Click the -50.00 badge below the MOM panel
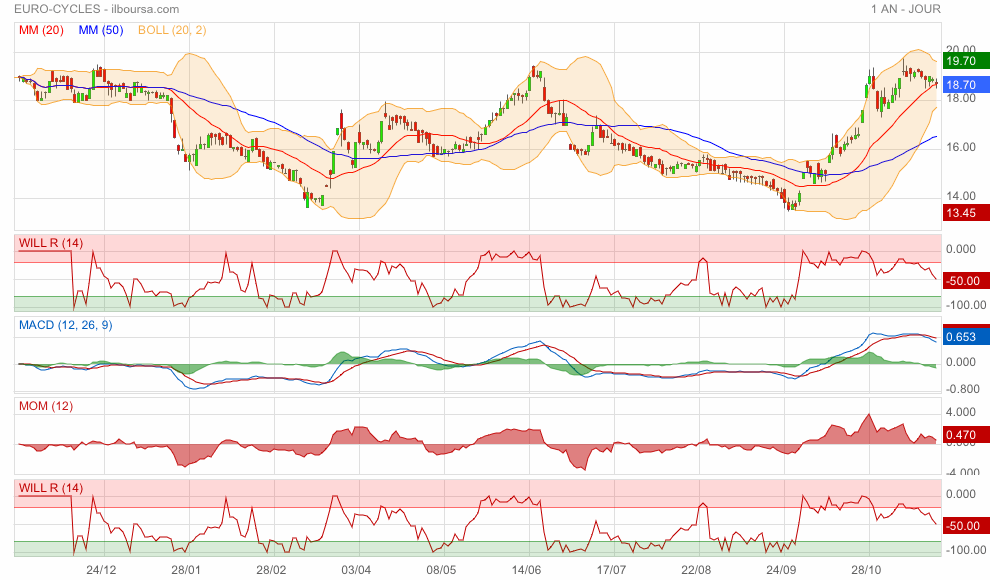Viewport: 990px width, 580px height. (x=966, y=526)
